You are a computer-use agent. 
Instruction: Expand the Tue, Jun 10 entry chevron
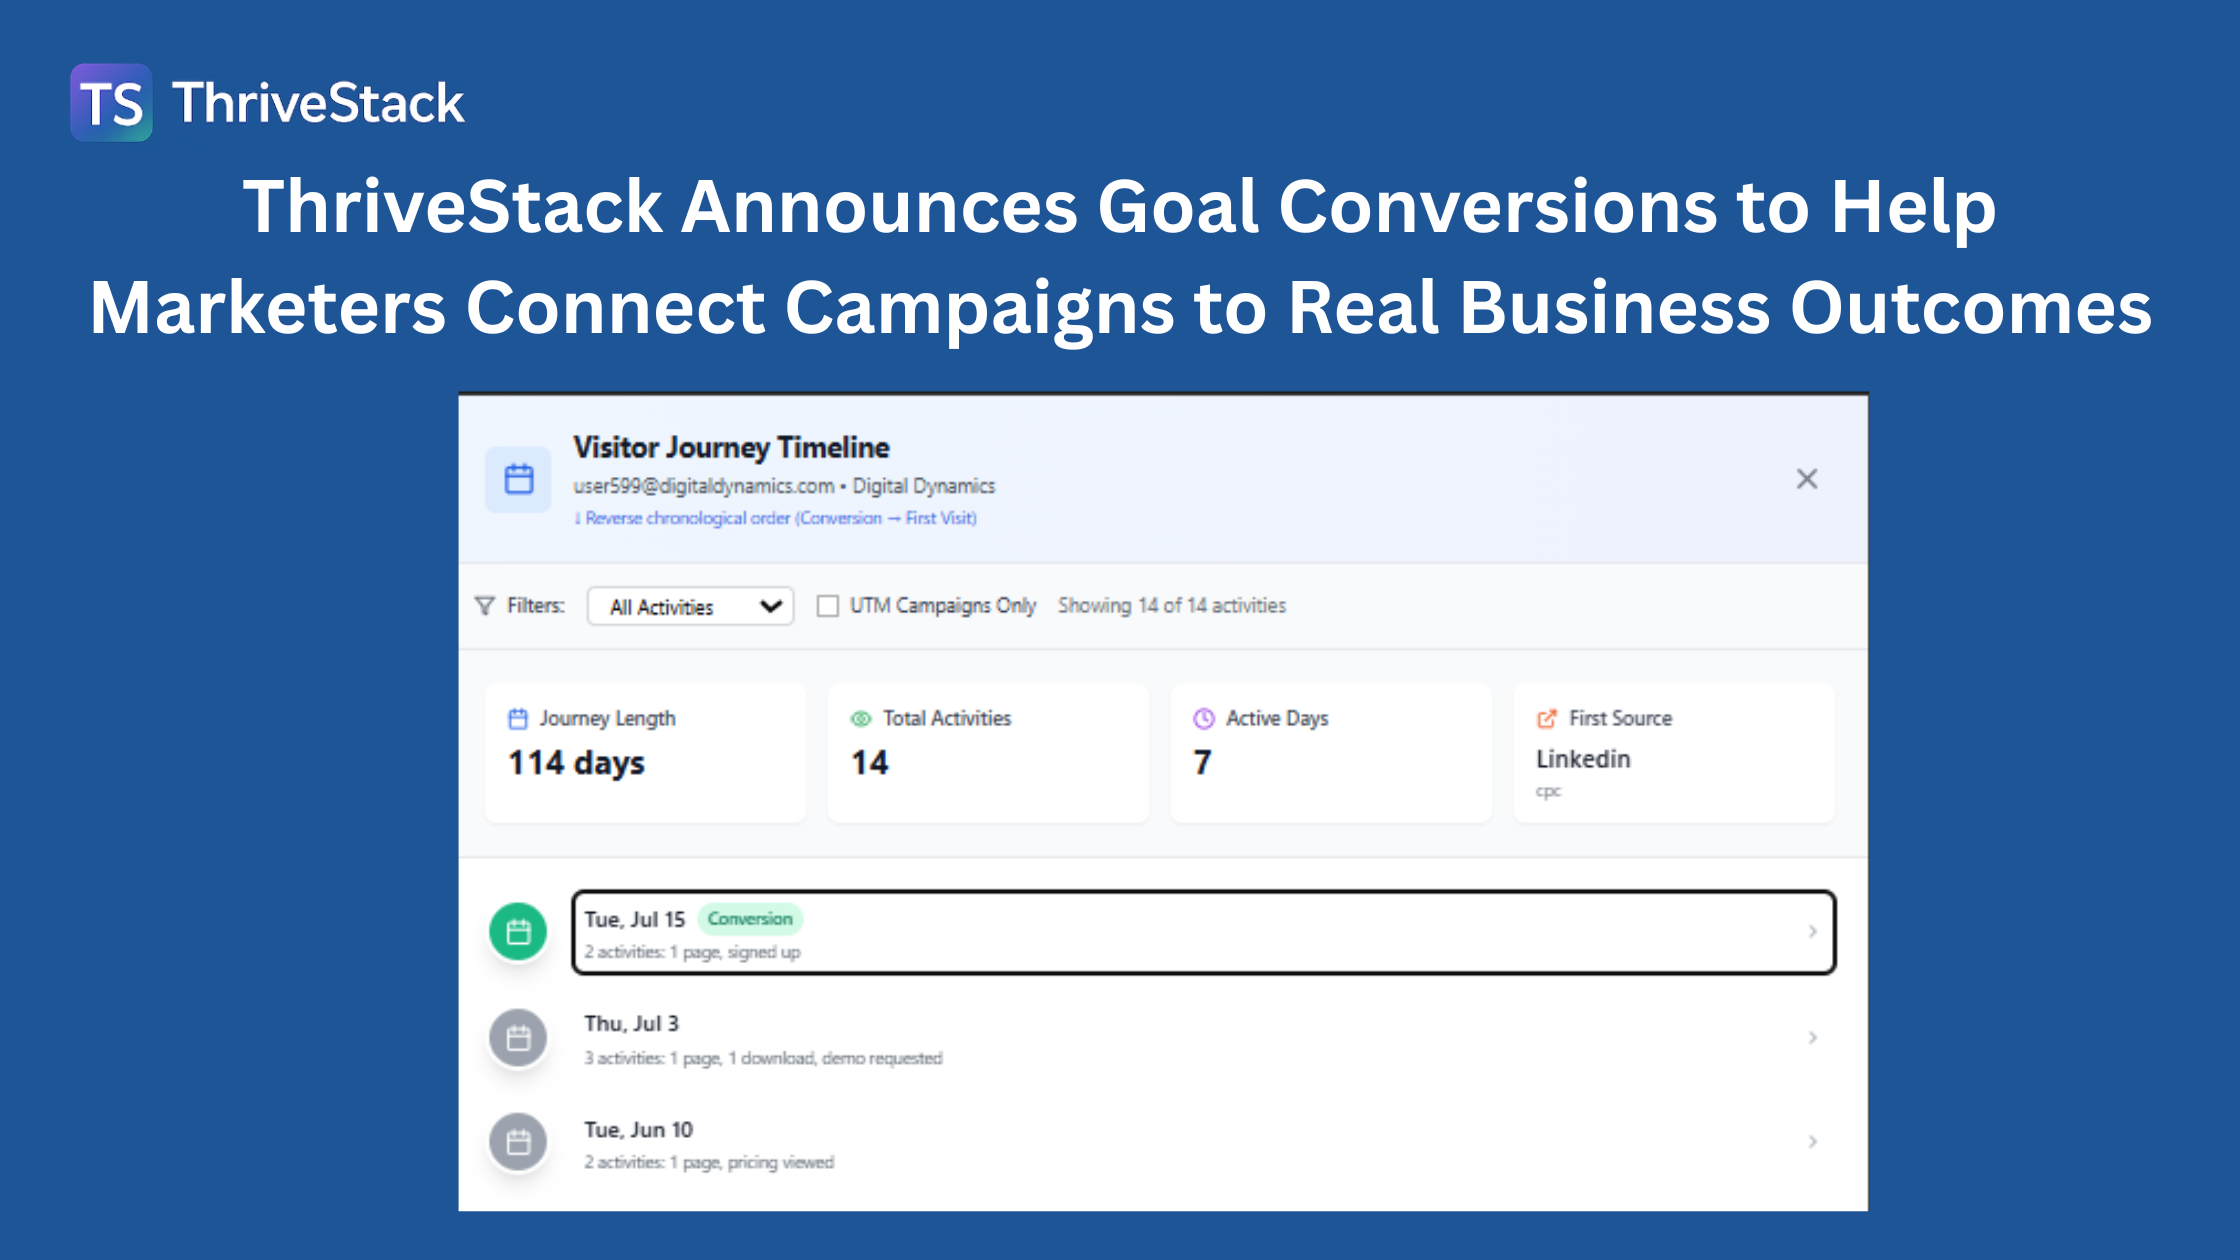[1812, 1142]
